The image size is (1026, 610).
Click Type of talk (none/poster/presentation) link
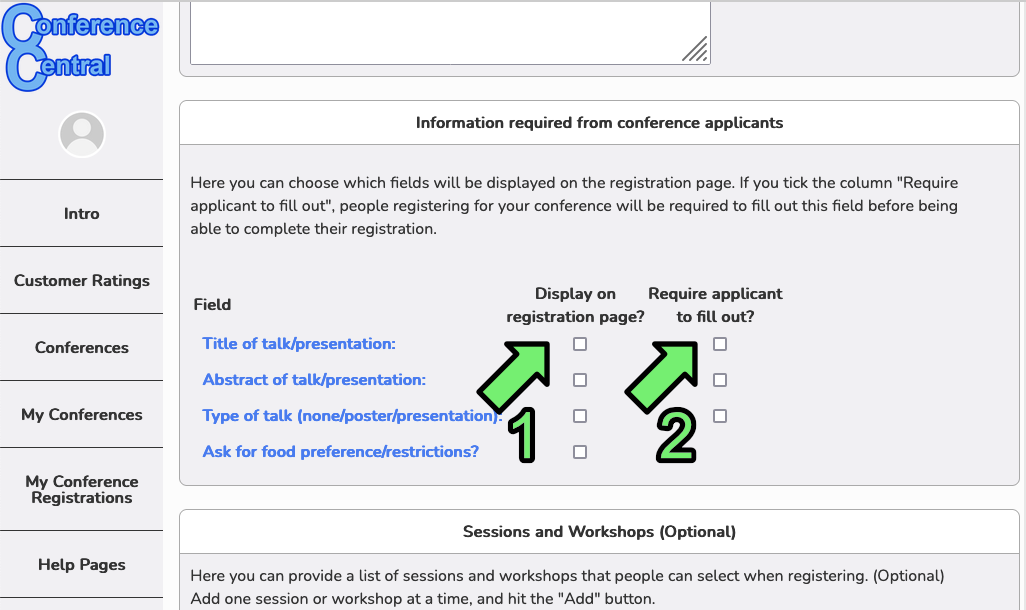352,416
